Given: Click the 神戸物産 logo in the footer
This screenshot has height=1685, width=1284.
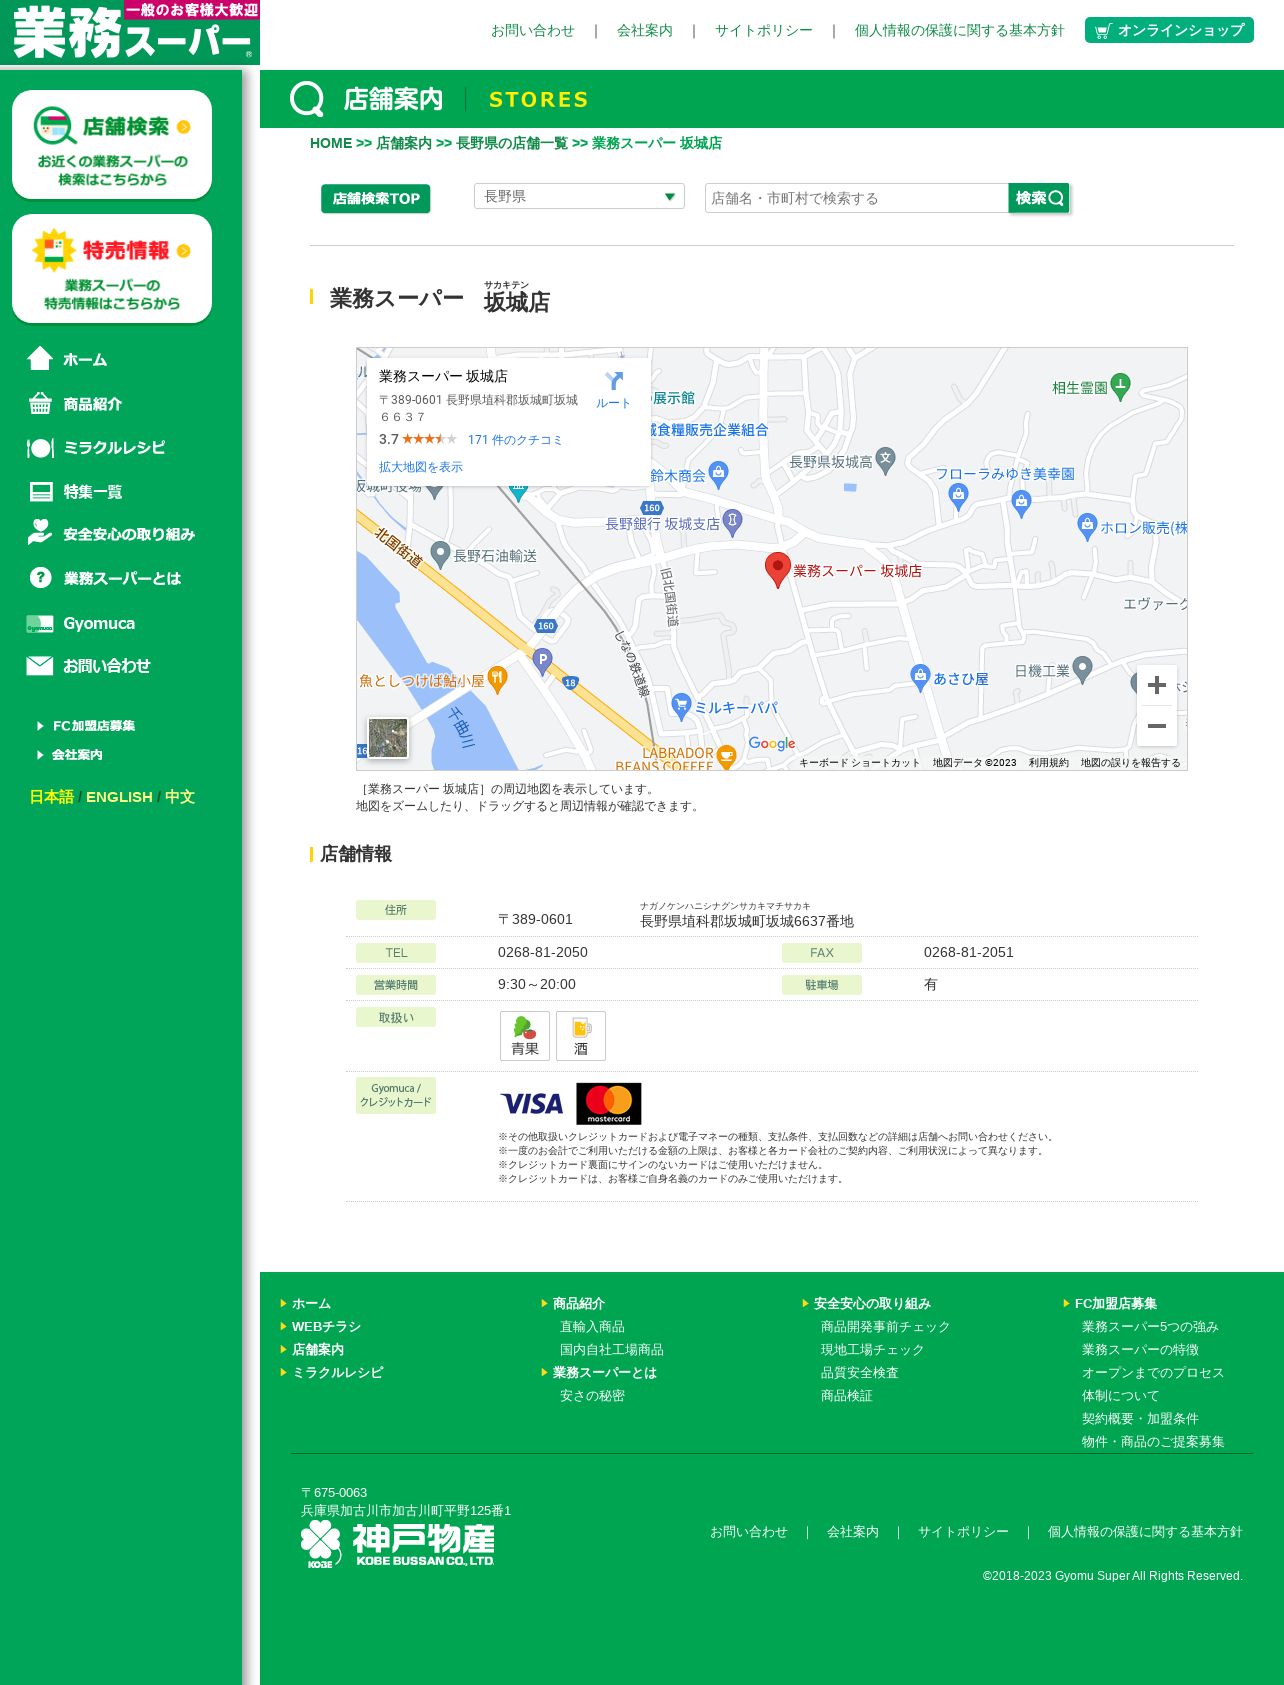Looking at the screenshot, I should pyautogui.click(x=398, y=1545).
